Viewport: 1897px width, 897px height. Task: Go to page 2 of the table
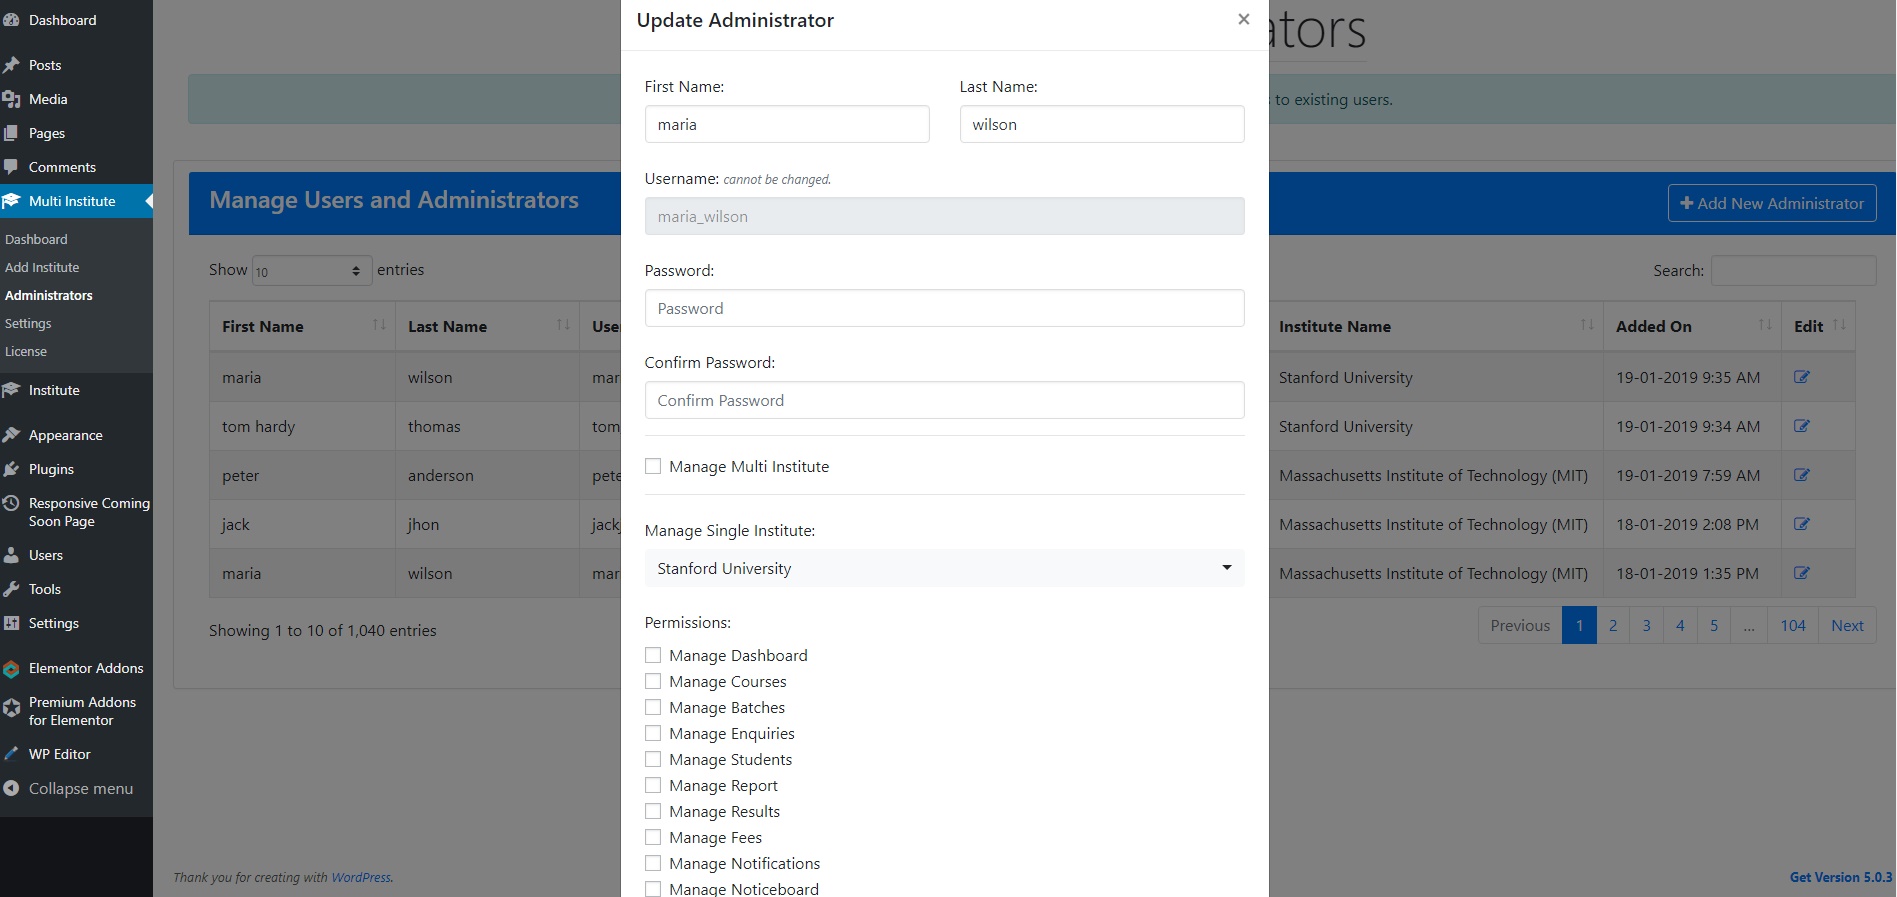(1613, 625)
